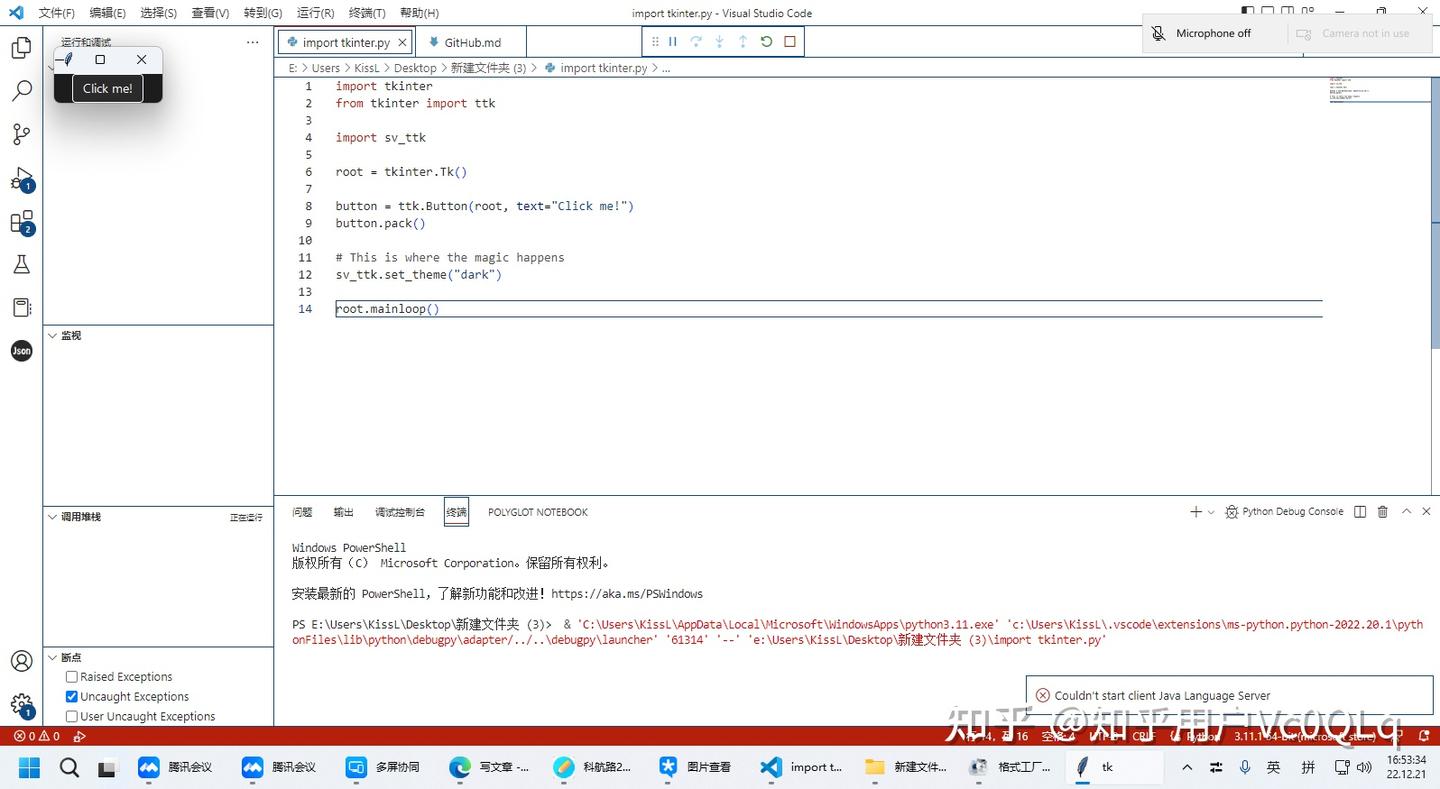Open the Search view

(x=22, y=90)
